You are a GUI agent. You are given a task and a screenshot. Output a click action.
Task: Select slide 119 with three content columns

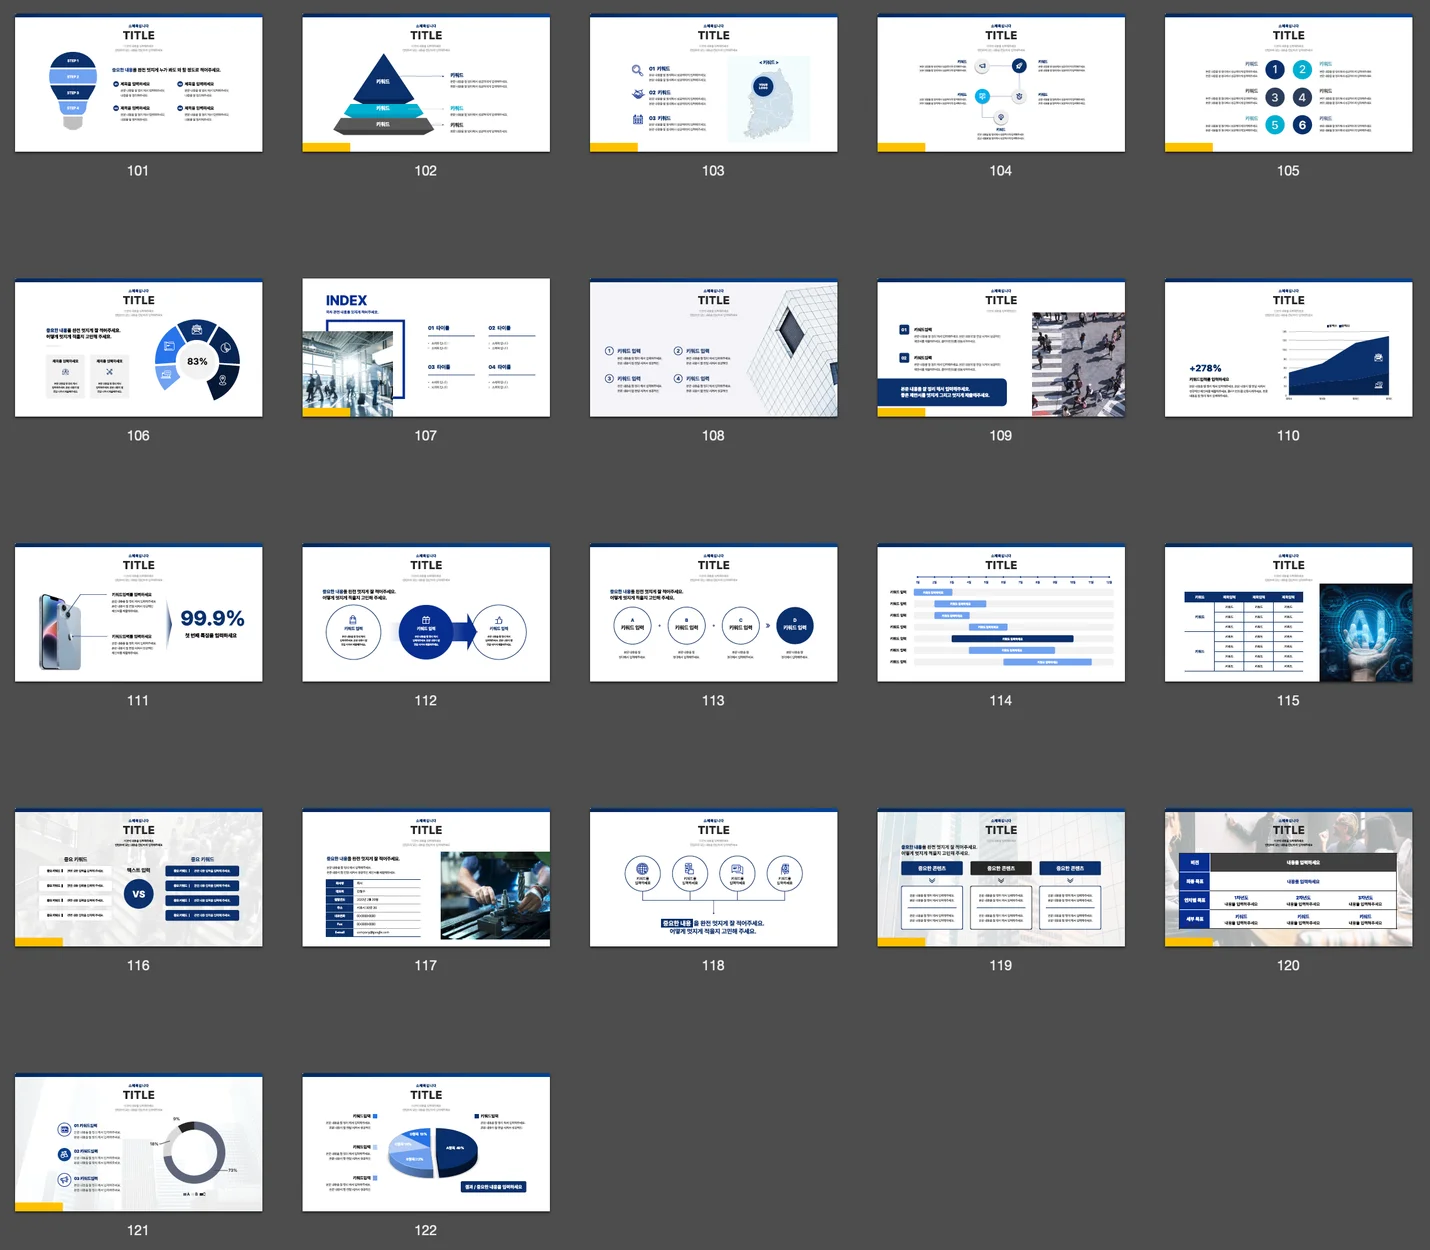click(x=1001, y=879)
